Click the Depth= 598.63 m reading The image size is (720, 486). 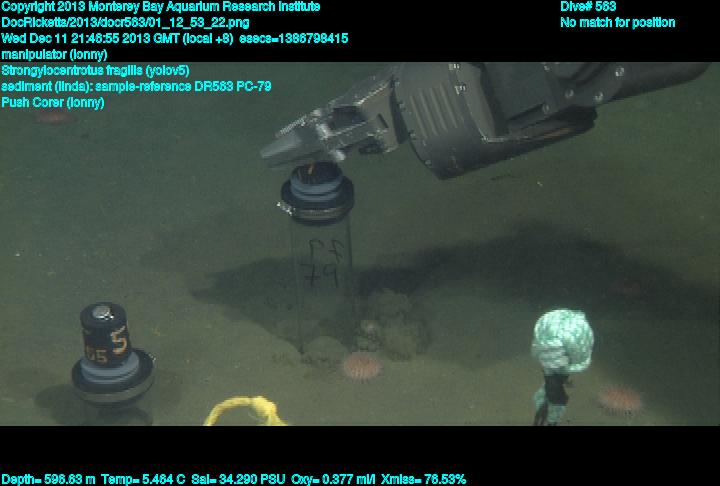pos(48,480)
